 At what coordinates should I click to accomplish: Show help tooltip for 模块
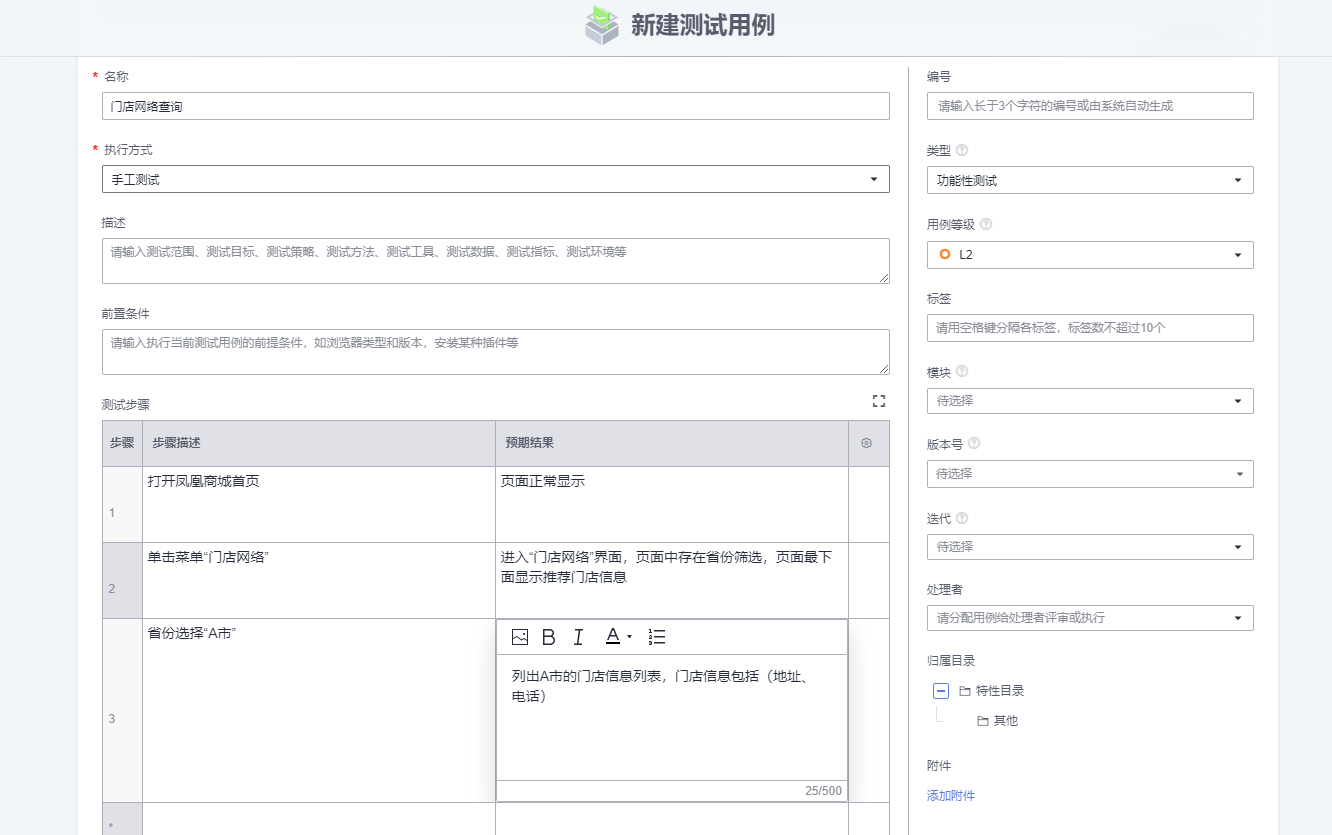tap(962, 371)
